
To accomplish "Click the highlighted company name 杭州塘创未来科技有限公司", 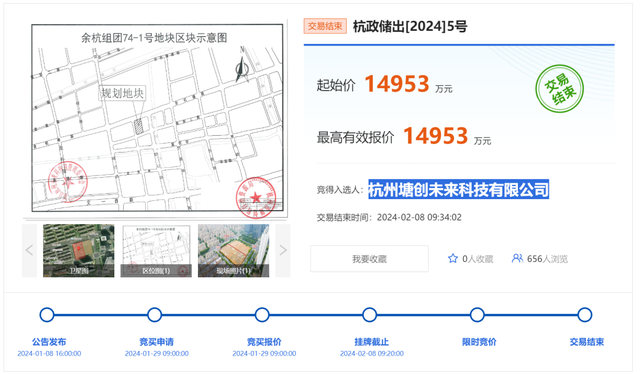I will tap(458, 189).
